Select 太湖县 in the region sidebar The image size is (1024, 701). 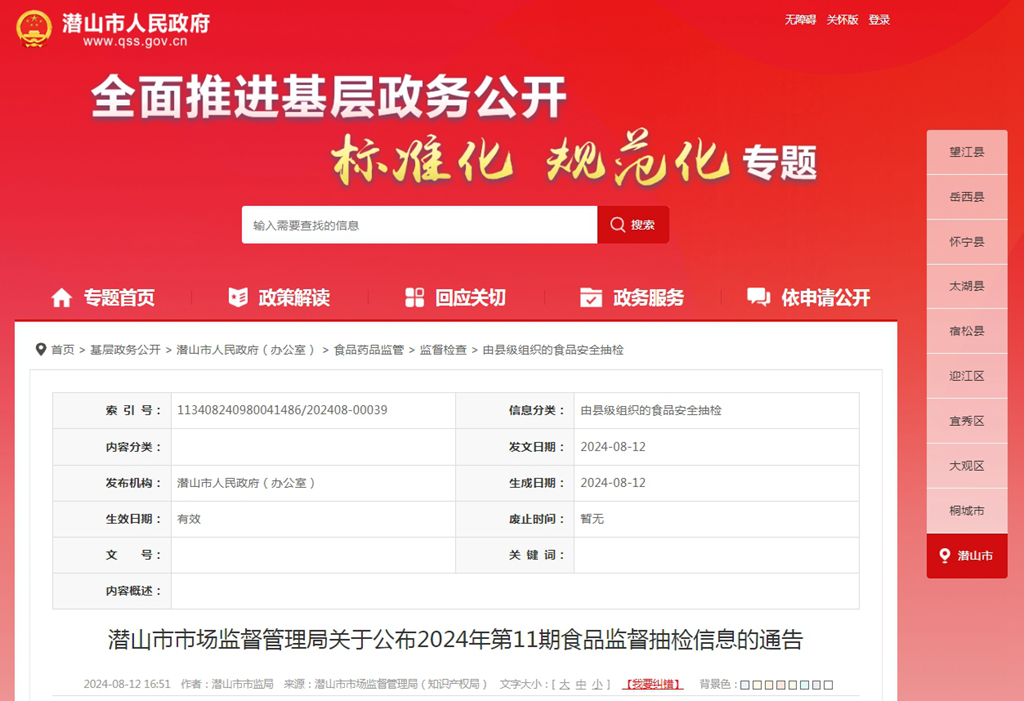pyautogui.click(x=967, y=287)
